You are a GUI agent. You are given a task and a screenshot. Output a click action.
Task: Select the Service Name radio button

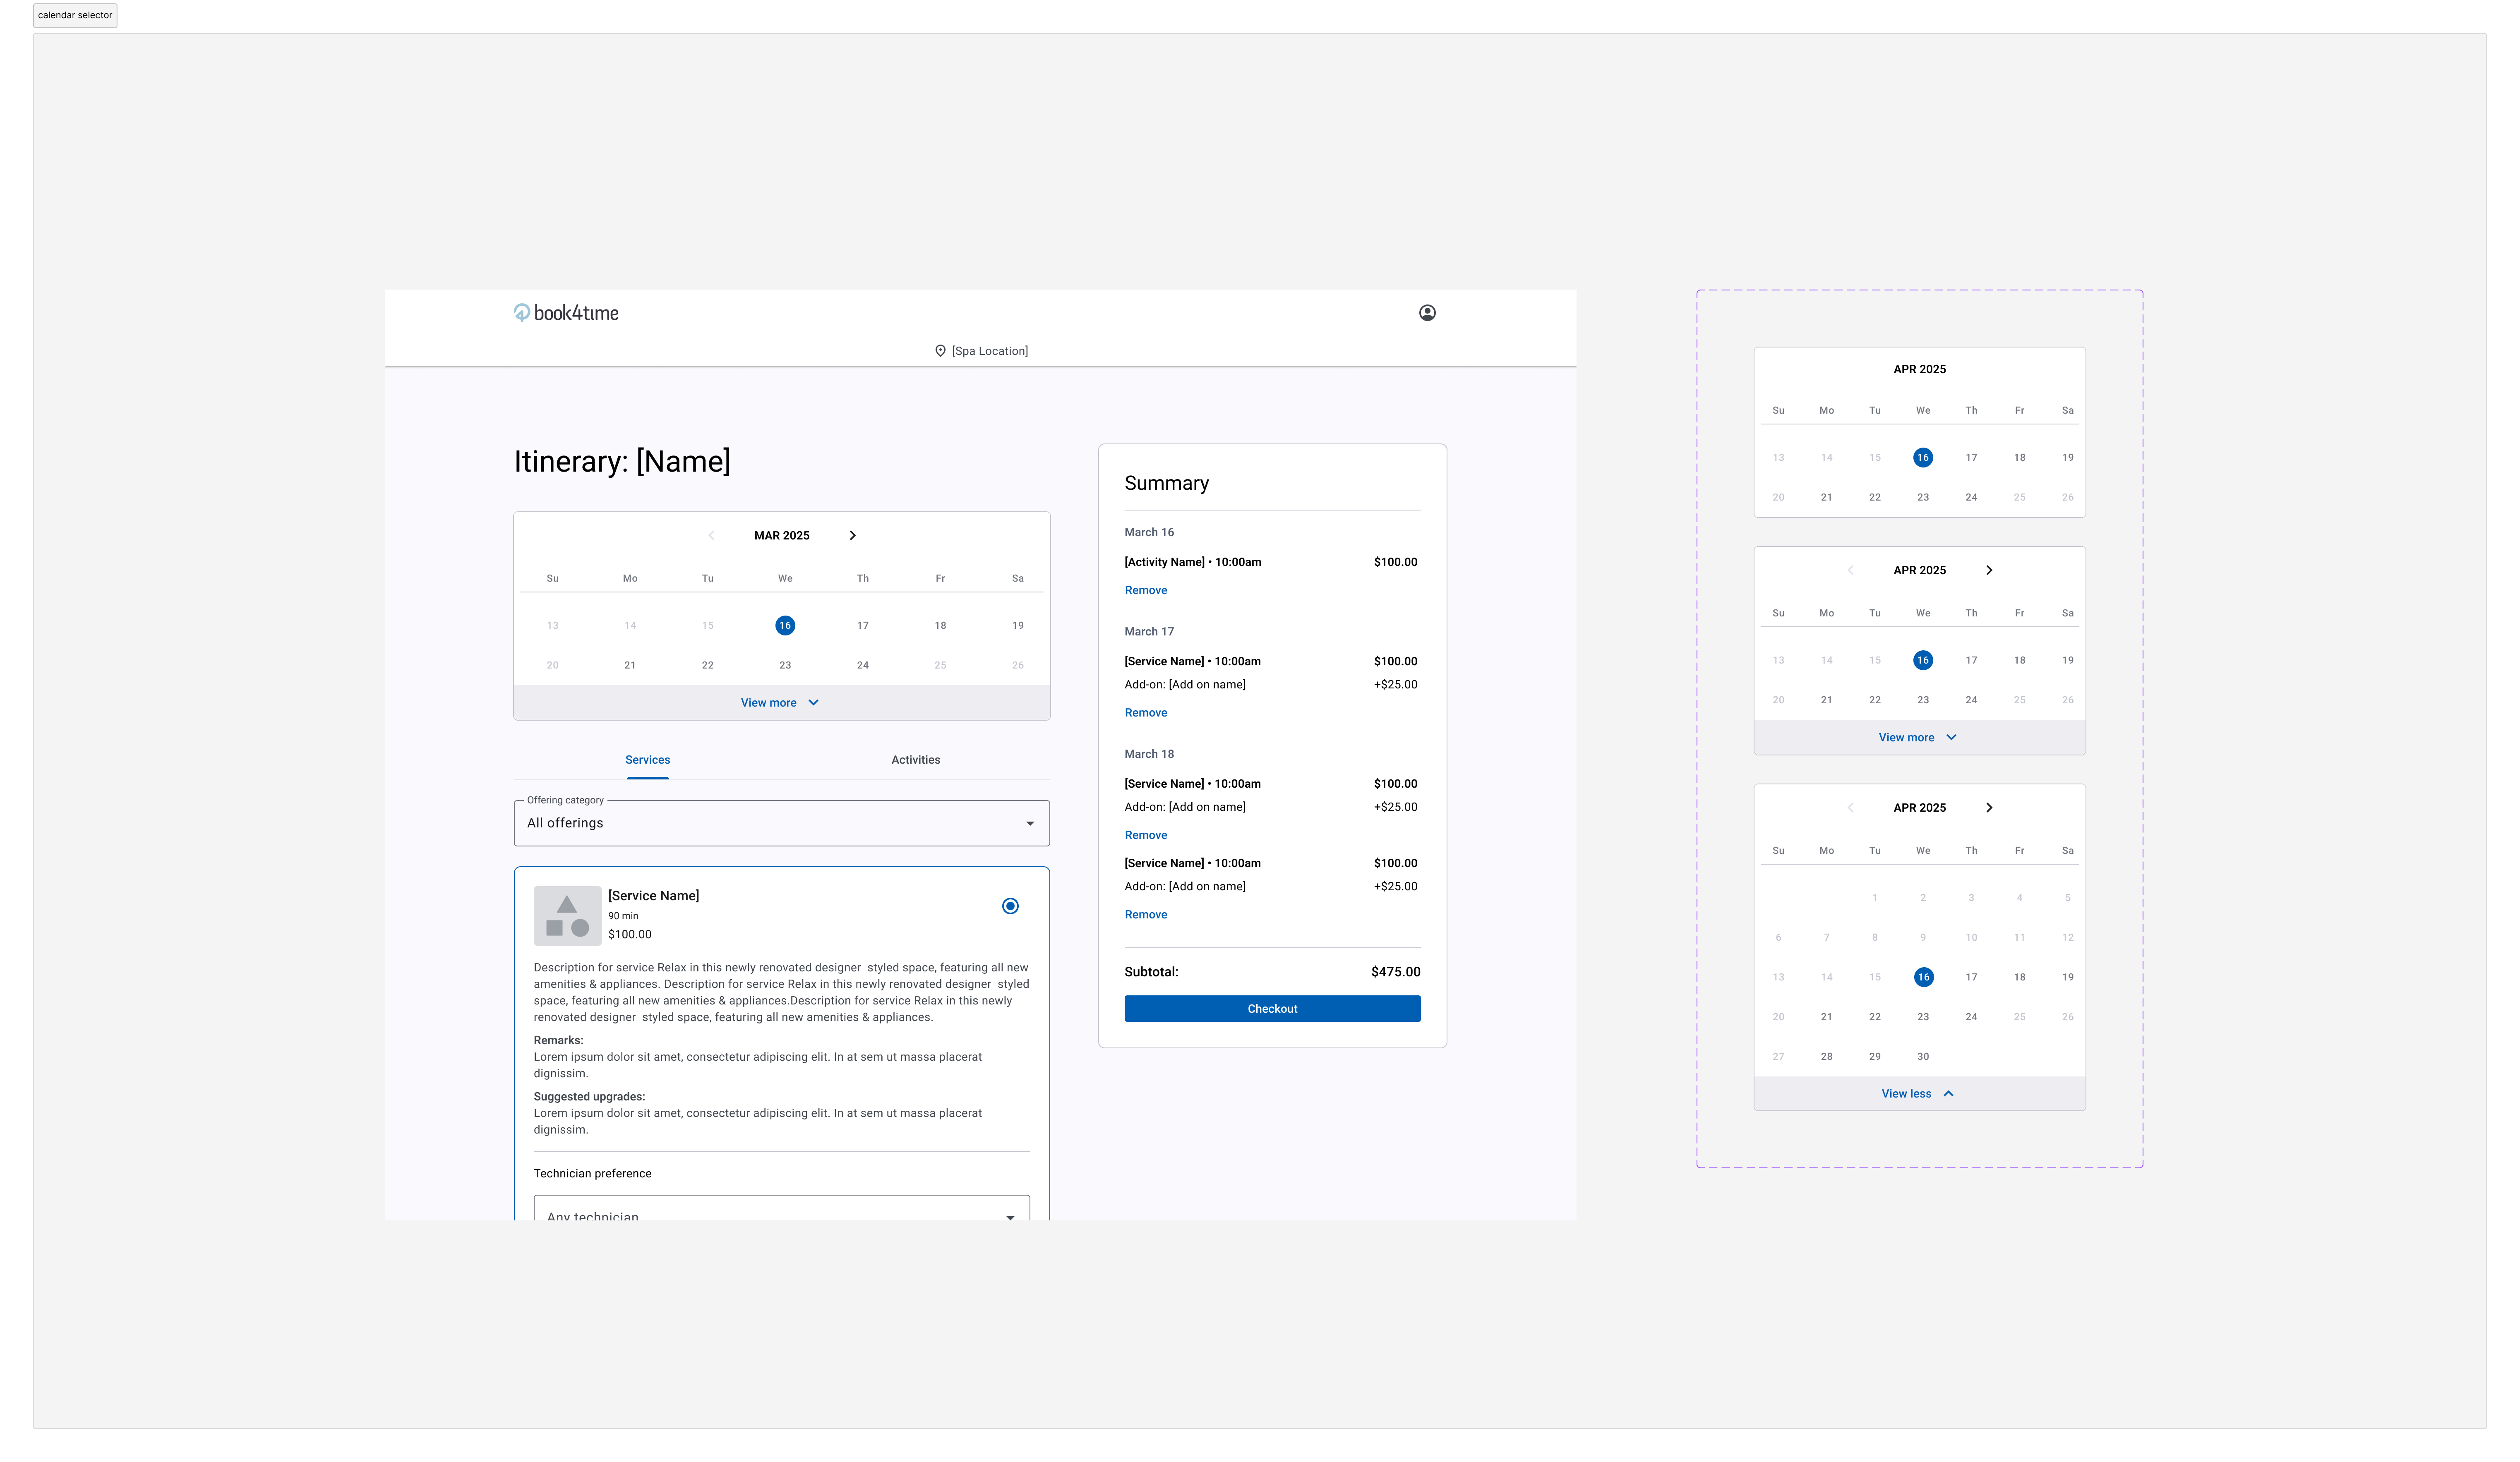click(1010, 906)
